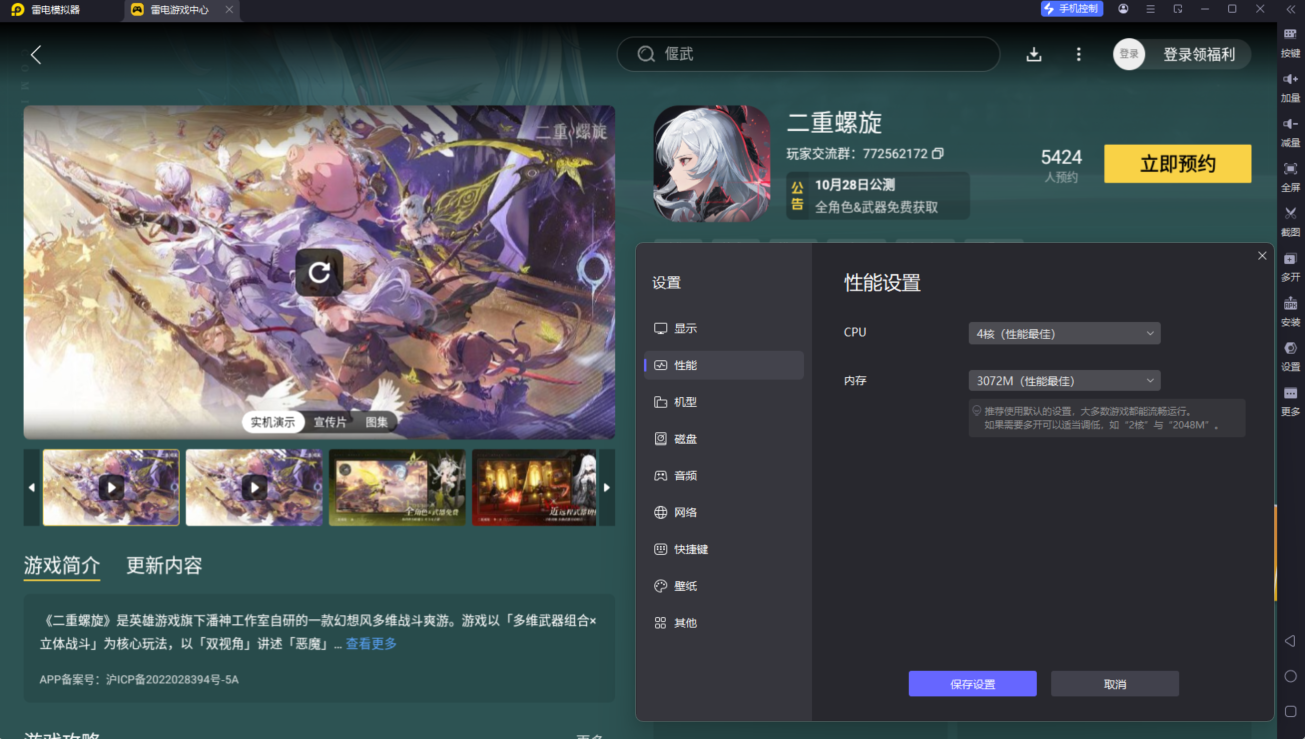Select first video thumbnail in gallery strip
Viewport: 1305px width, 739px height.
click(111, 487)
